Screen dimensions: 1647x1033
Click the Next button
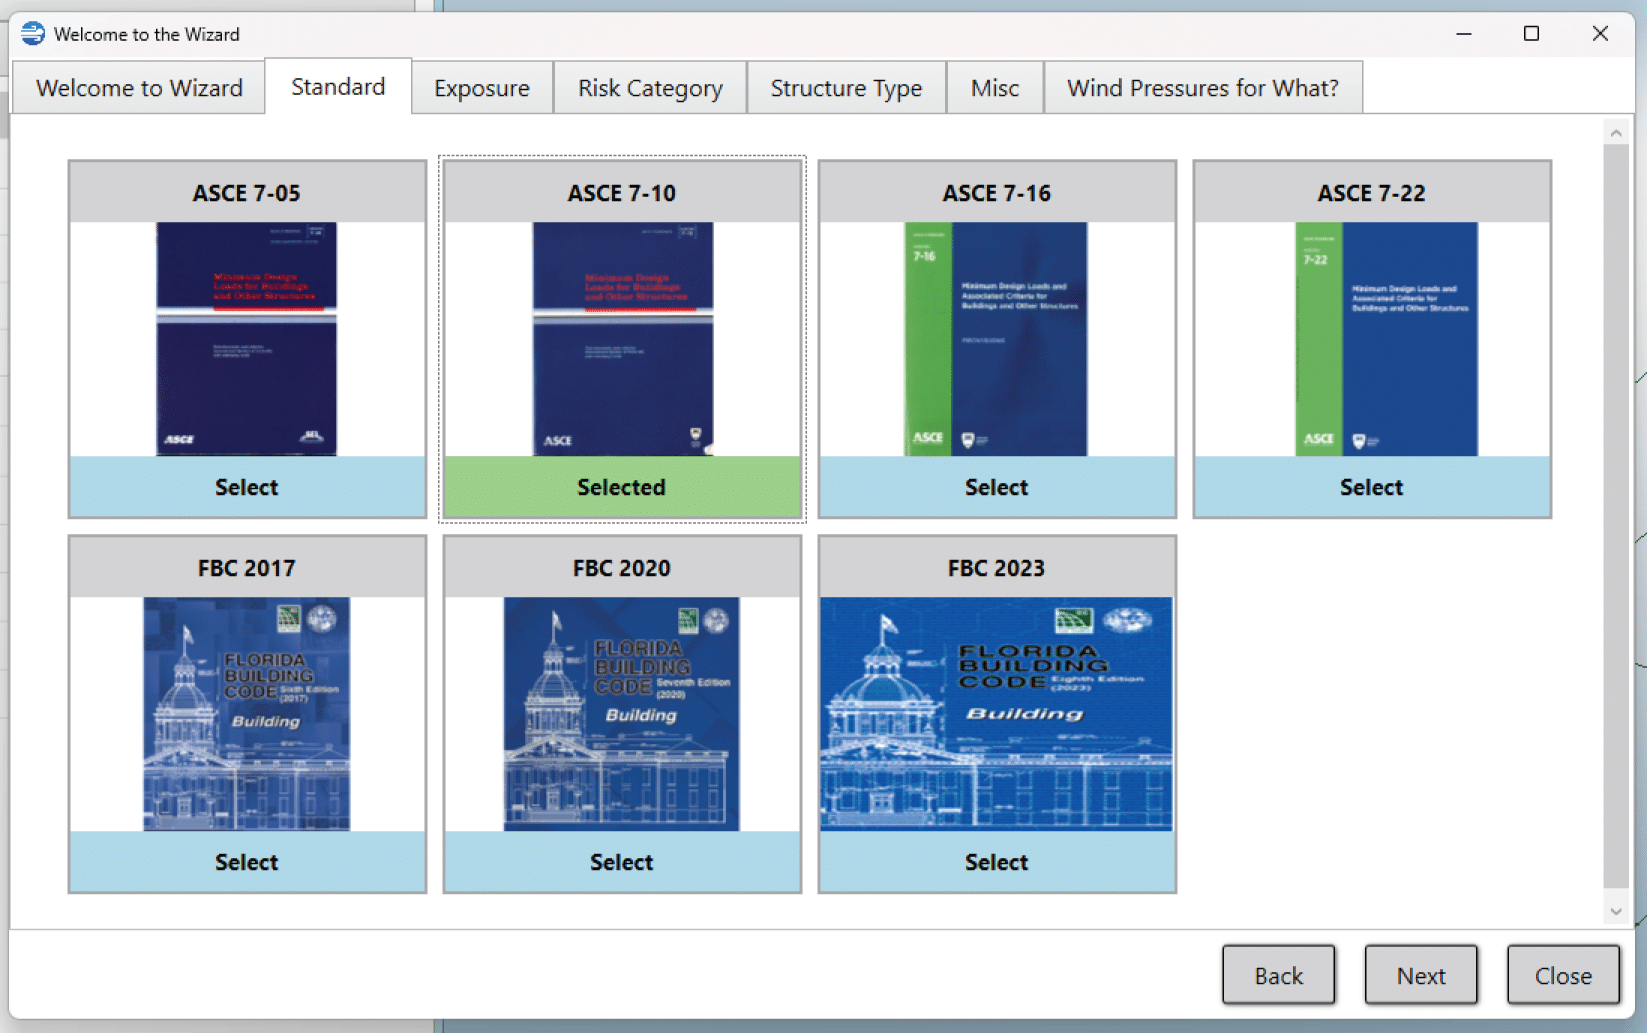click(x=1420, y=975)
